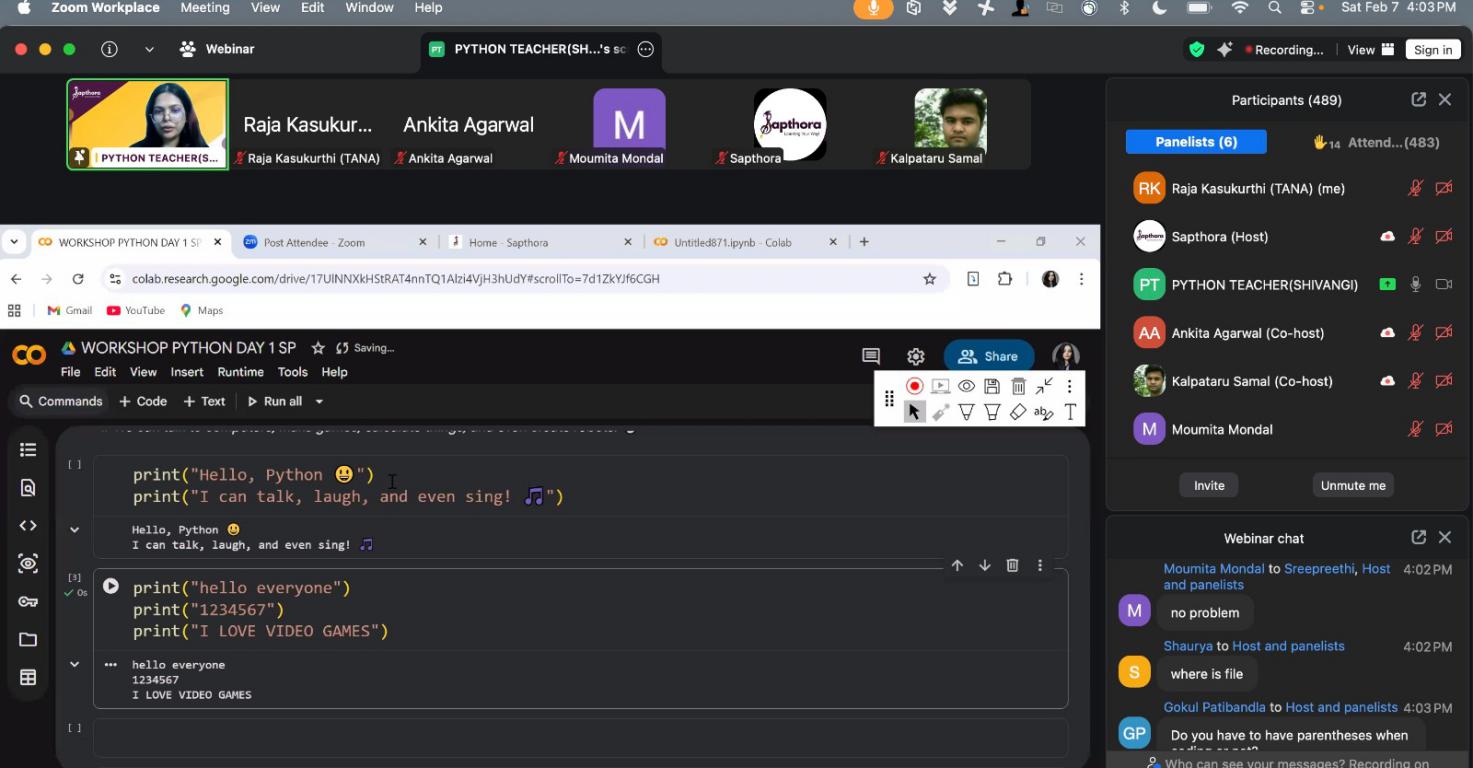Open the Runtime menu in Colab
This screenshot has height=768, width=1473.
[240, 372]
